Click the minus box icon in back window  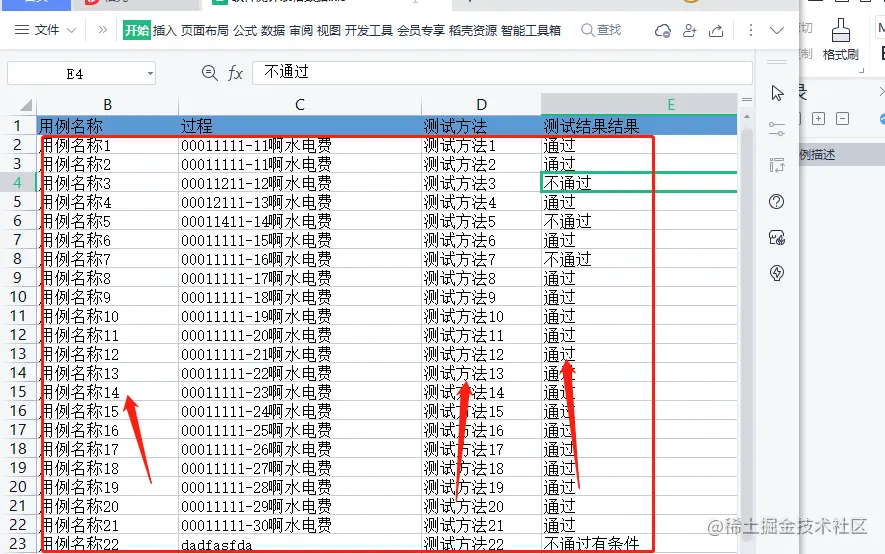pyautogui.click(x=842, y=118)
